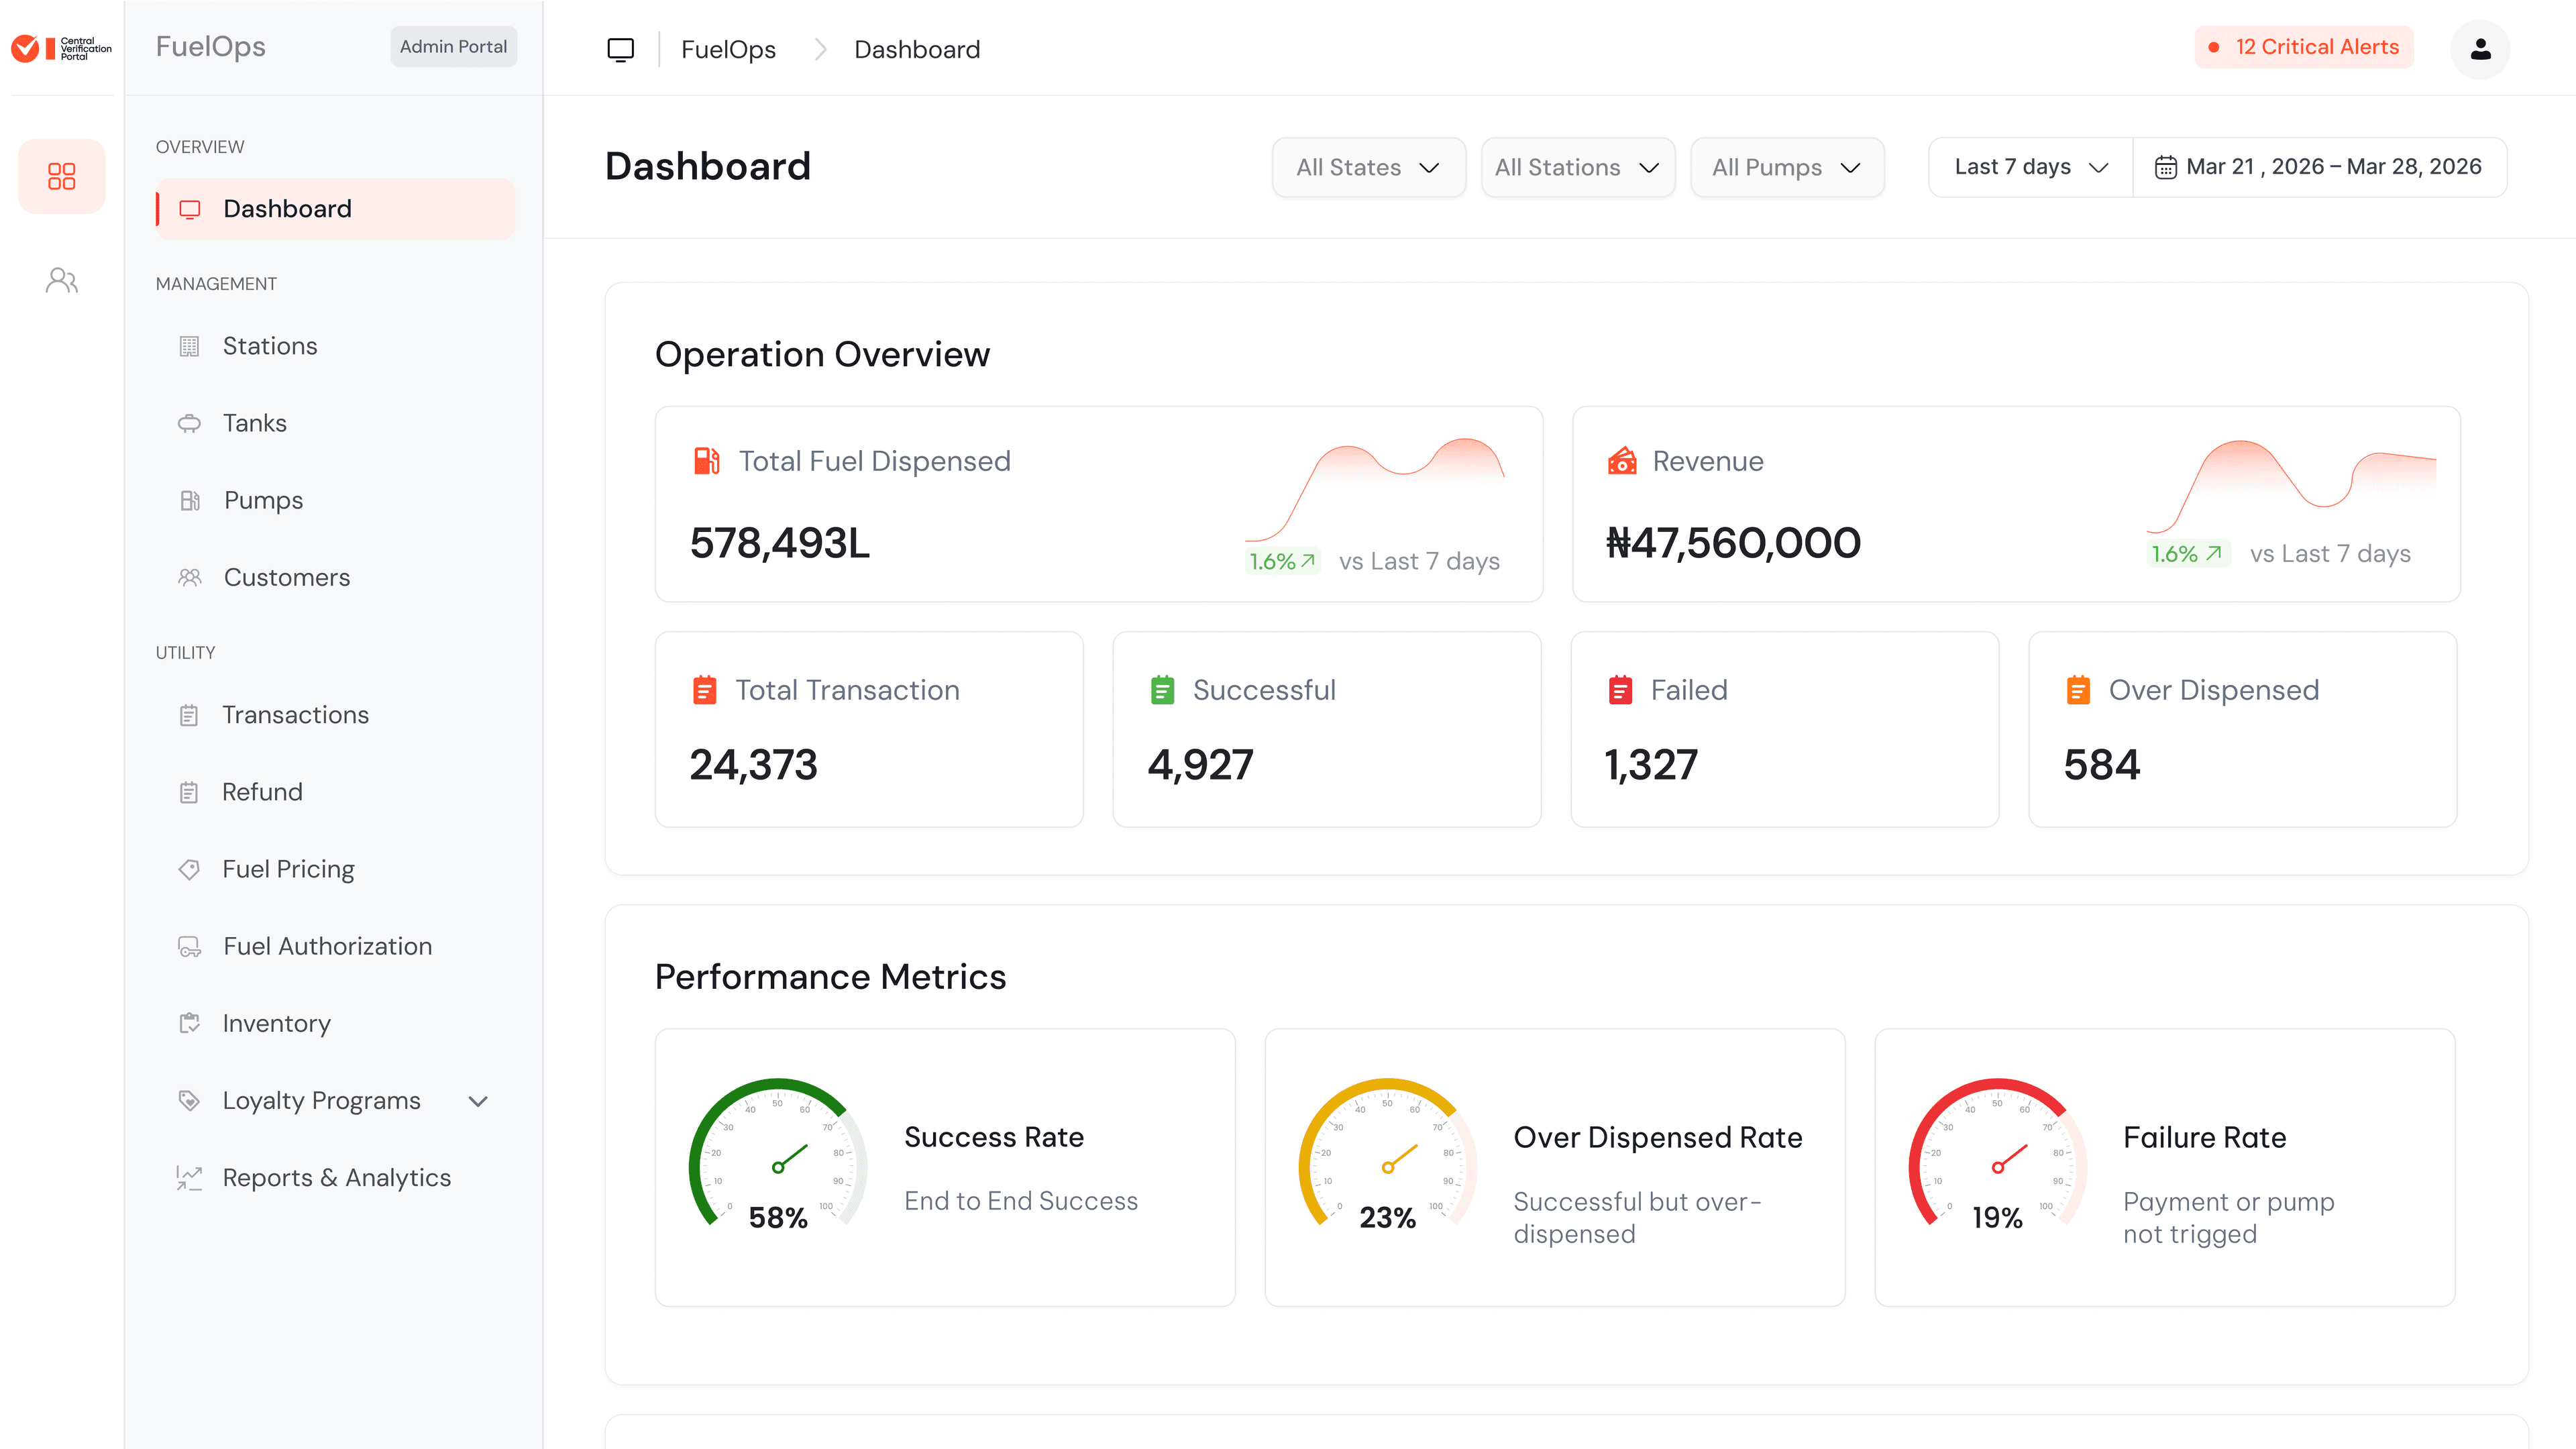Open the All States dropdown

pyautogui.click(x=1368, y=167)
